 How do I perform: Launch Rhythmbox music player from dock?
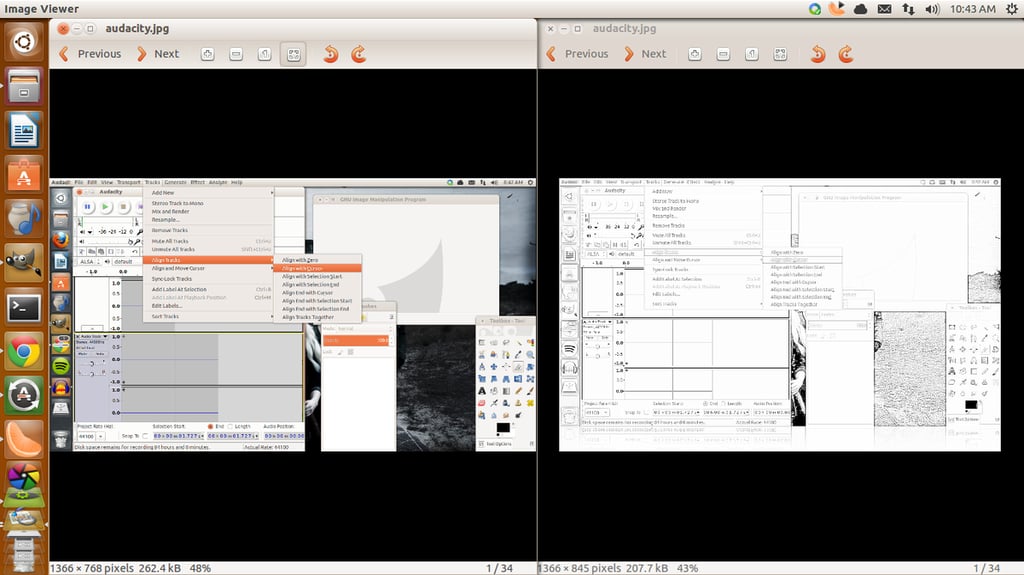pos(24,218)
